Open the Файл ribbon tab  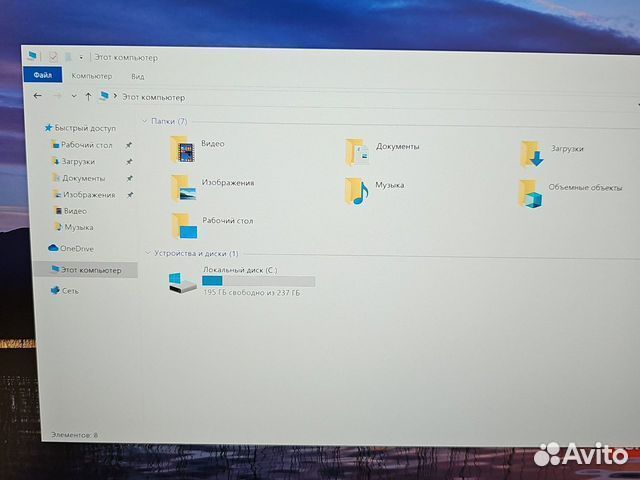[x=43, y=75]
